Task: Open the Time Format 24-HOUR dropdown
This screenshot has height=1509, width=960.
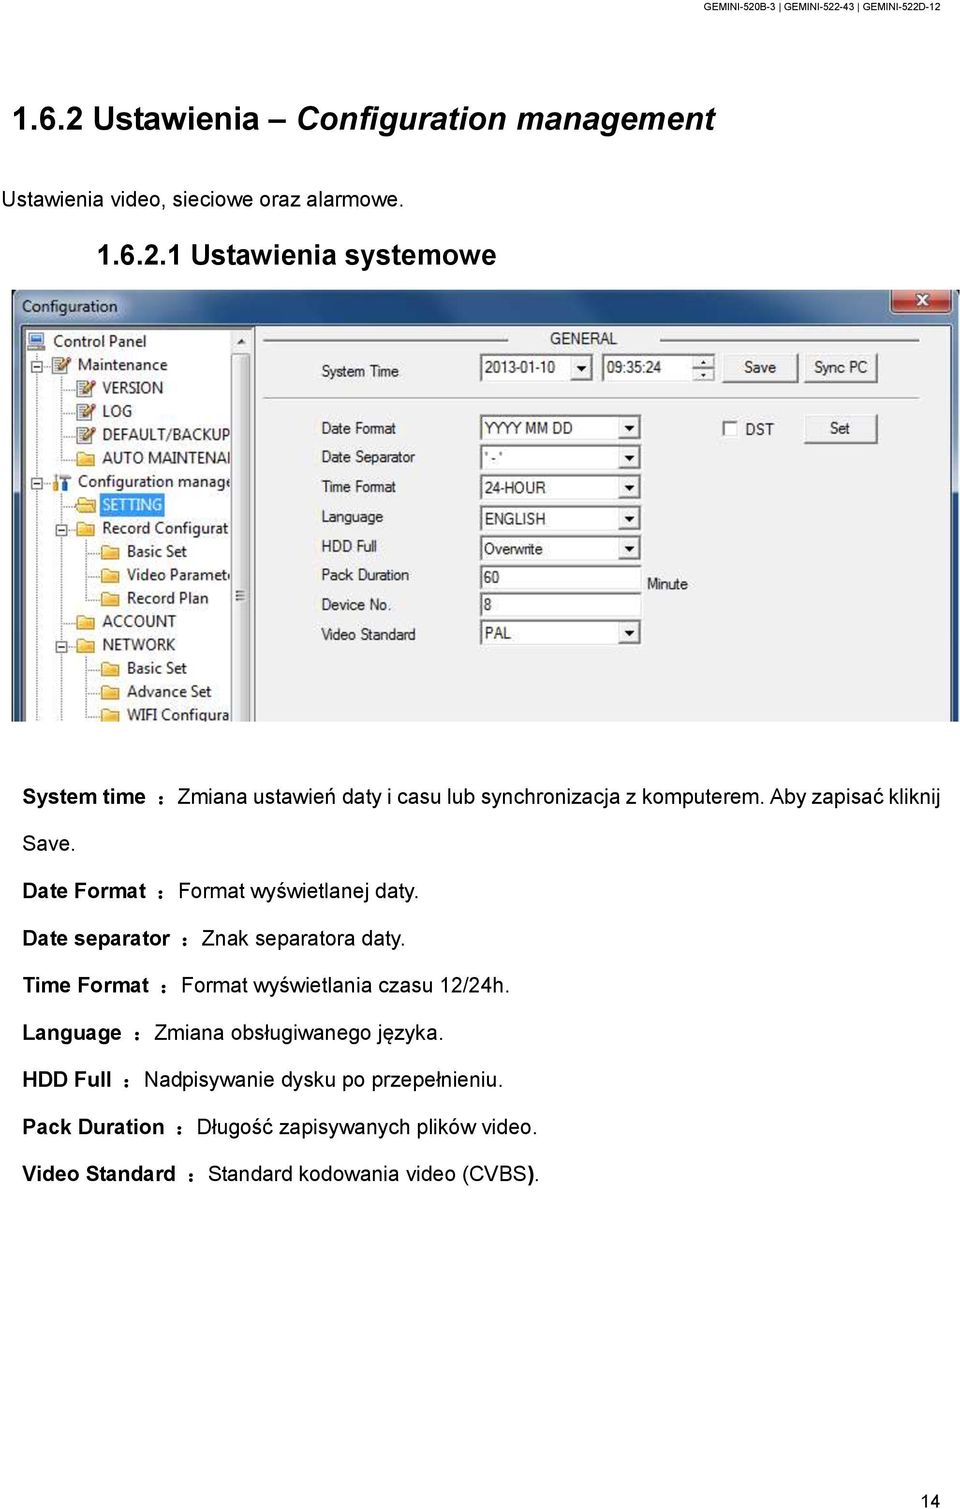Action: (628, 487)
